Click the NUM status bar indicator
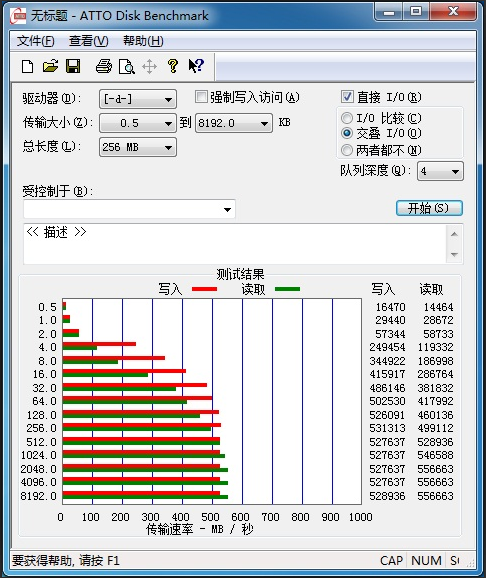Viewport: 486px width, 578px height. pos(426,561)
